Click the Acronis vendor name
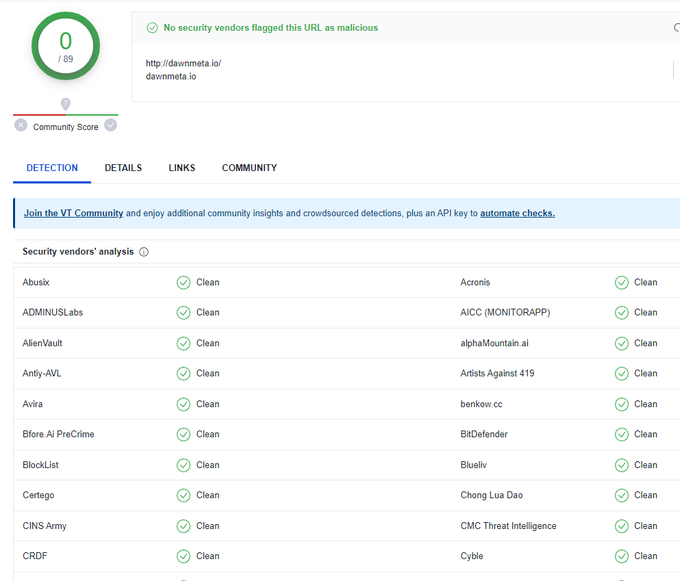This screenshot has width=680, height=581. pyautogui.click(x=475, y=282)
